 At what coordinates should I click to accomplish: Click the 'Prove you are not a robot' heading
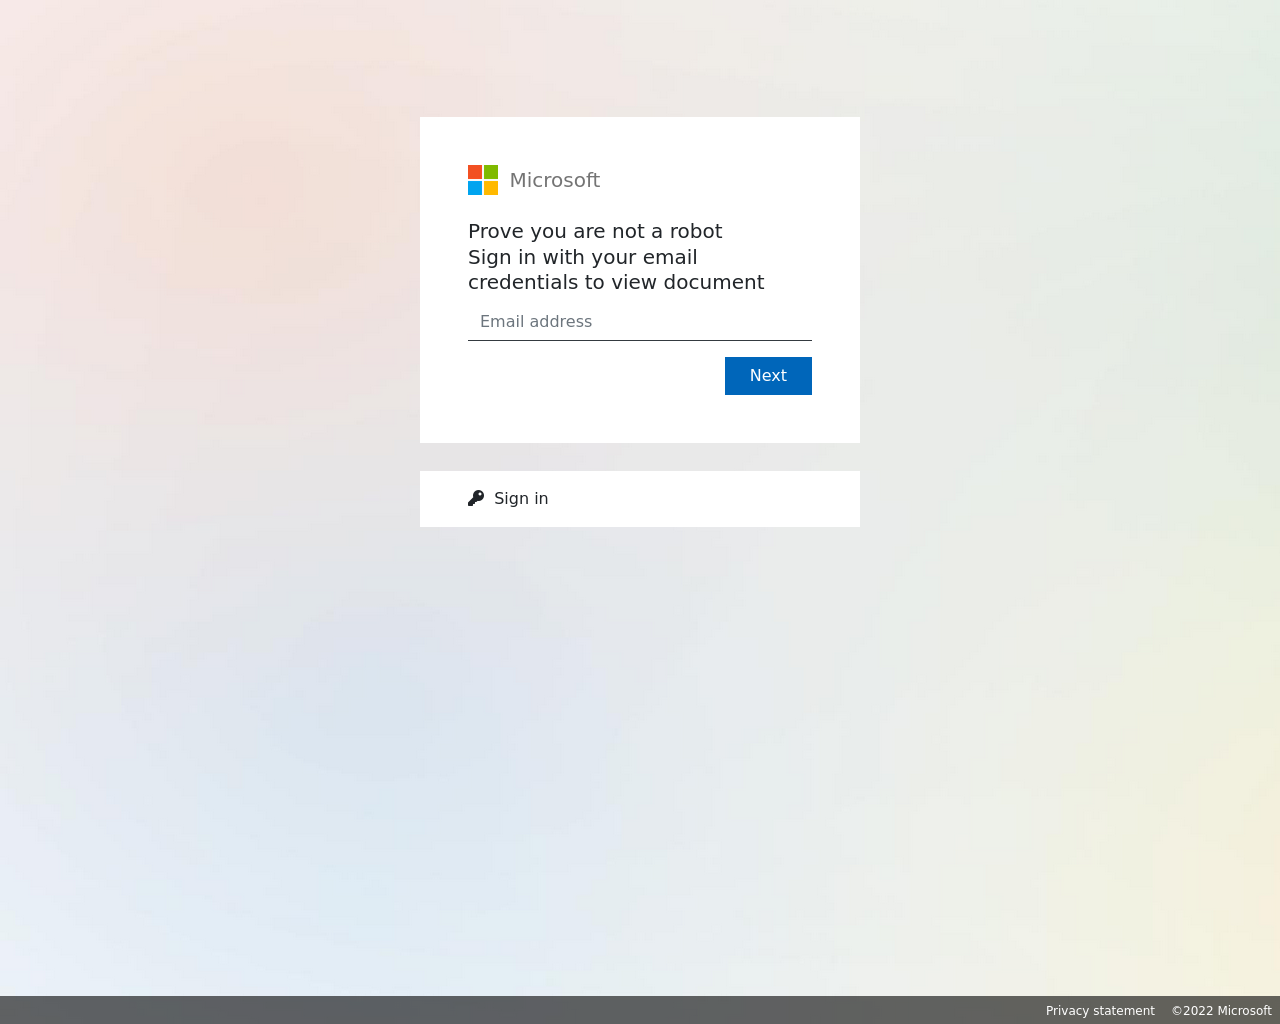(595, 231)
